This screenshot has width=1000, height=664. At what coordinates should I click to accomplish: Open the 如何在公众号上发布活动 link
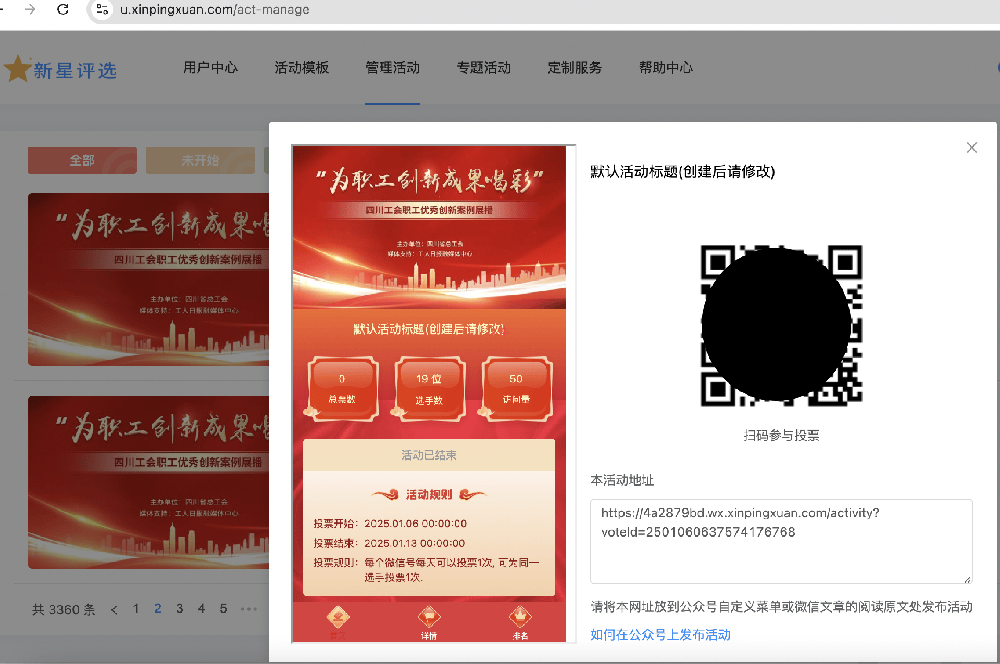pos(660,635)
